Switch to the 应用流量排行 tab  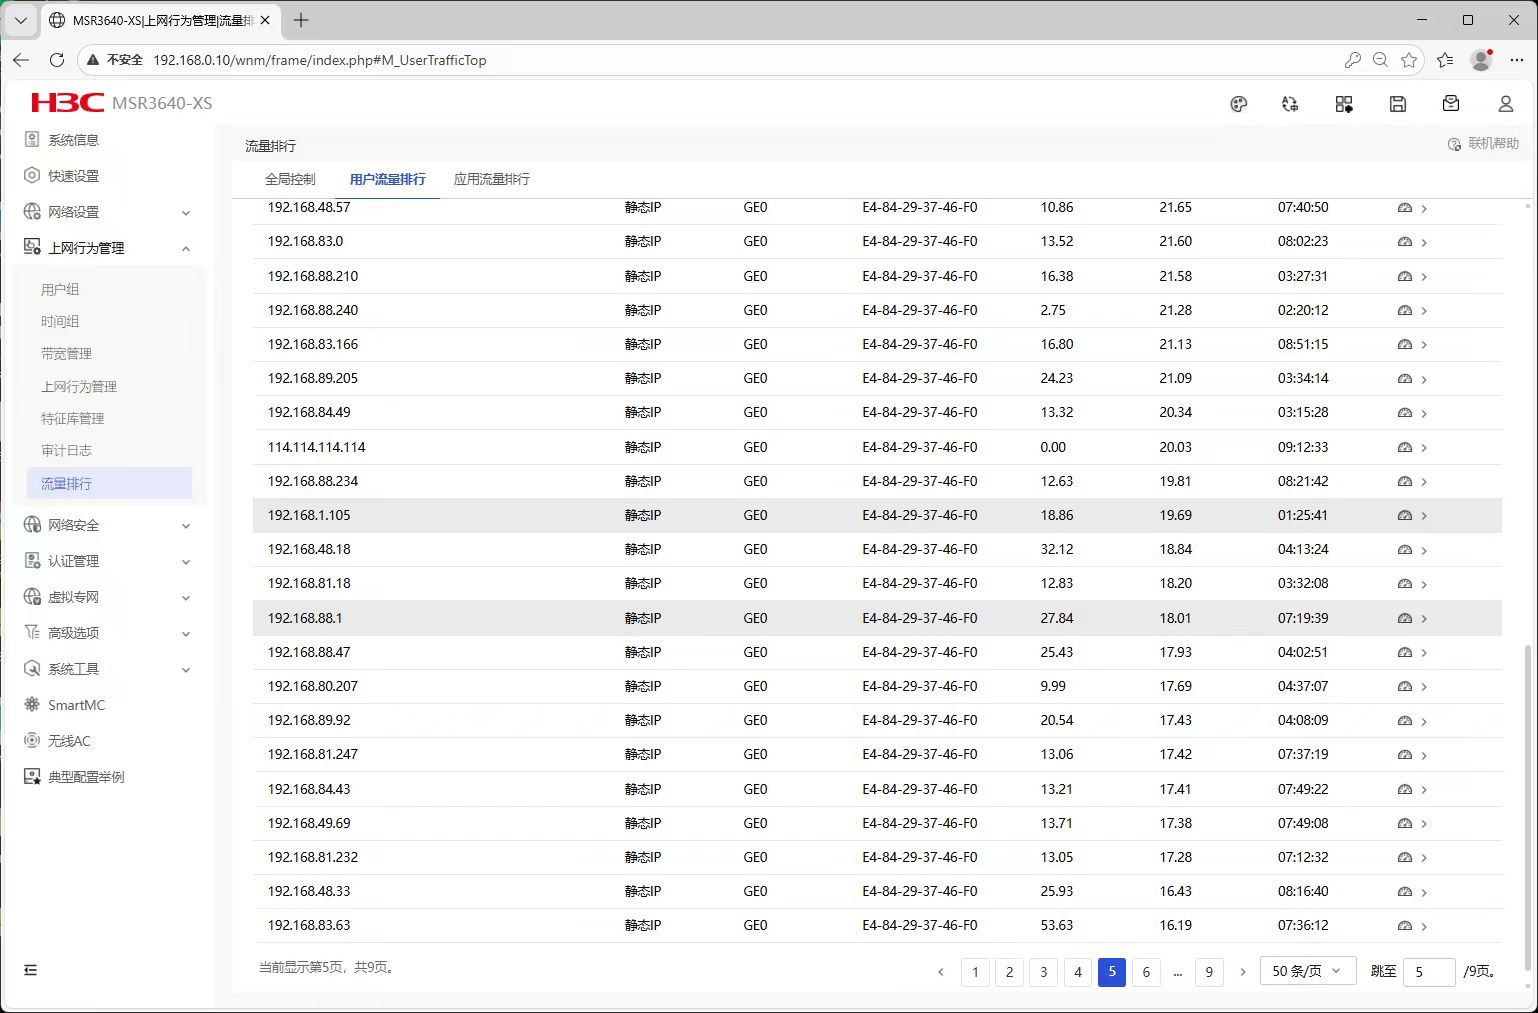click(x=491, y=179)
